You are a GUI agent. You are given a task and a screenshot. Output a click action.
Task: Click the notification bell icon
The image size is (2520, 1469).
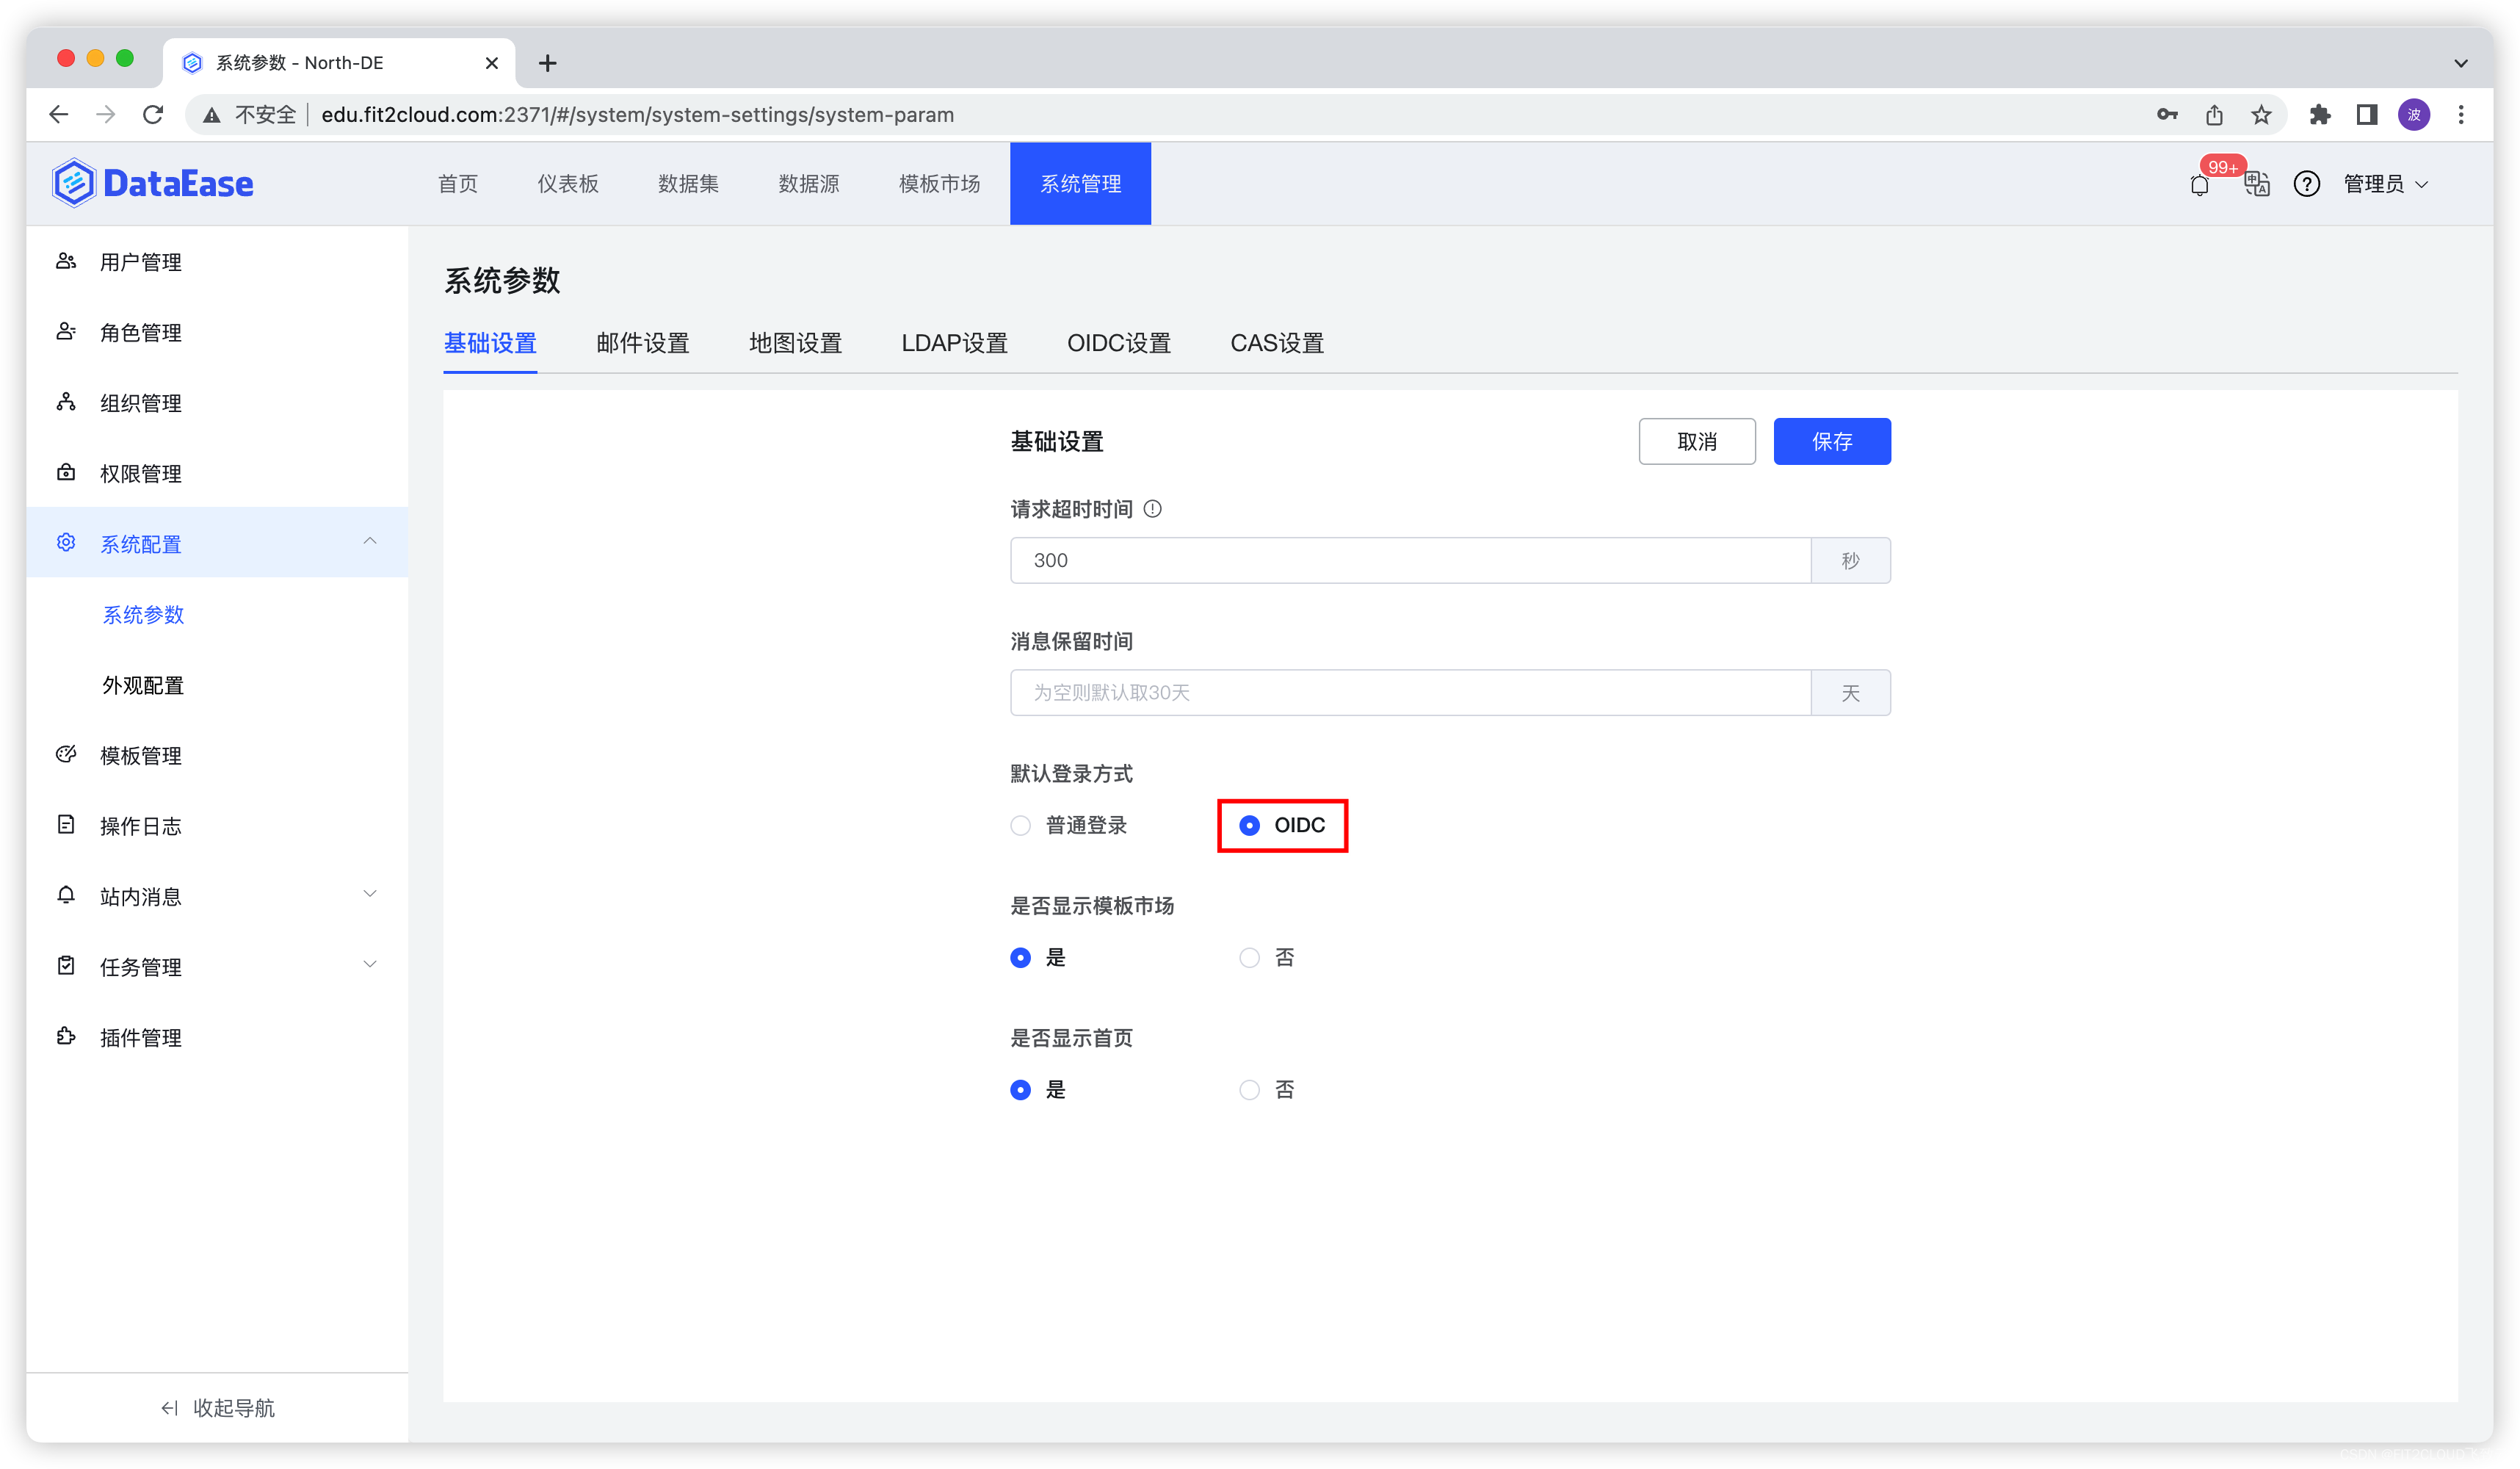(x=2199, y=185)
